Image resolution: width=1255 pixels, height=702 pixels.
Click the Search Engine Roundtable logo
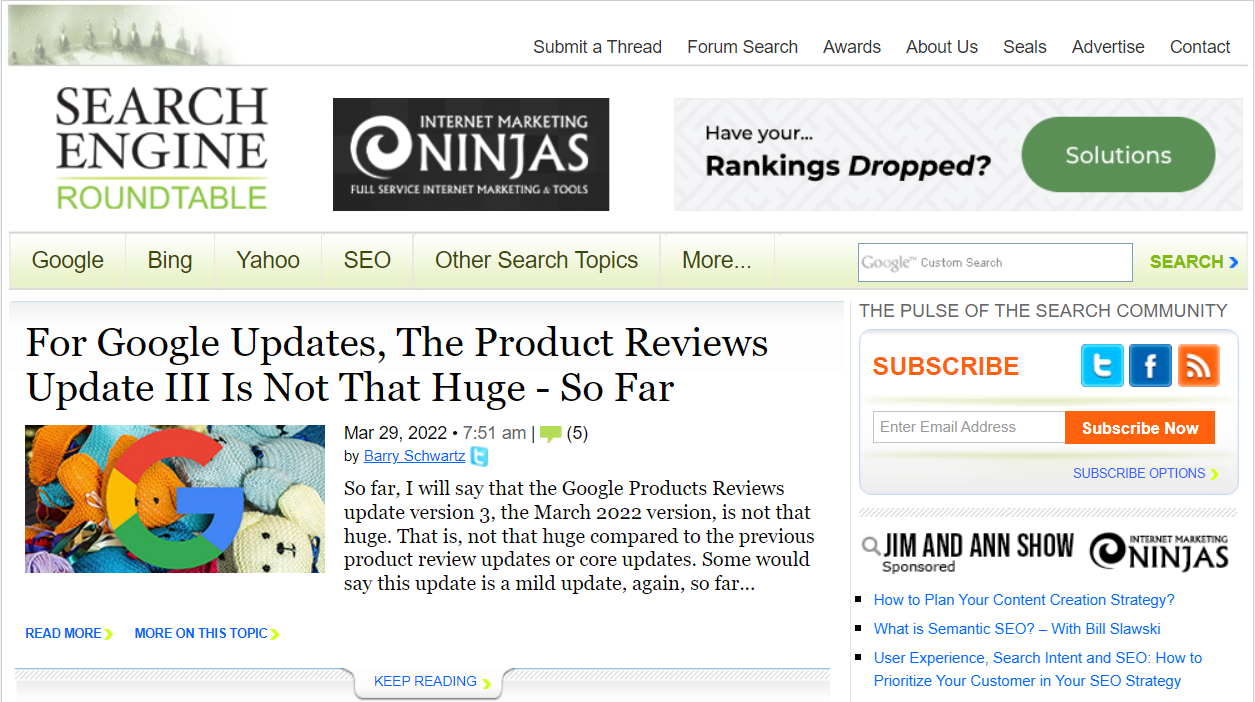point(161,149)
